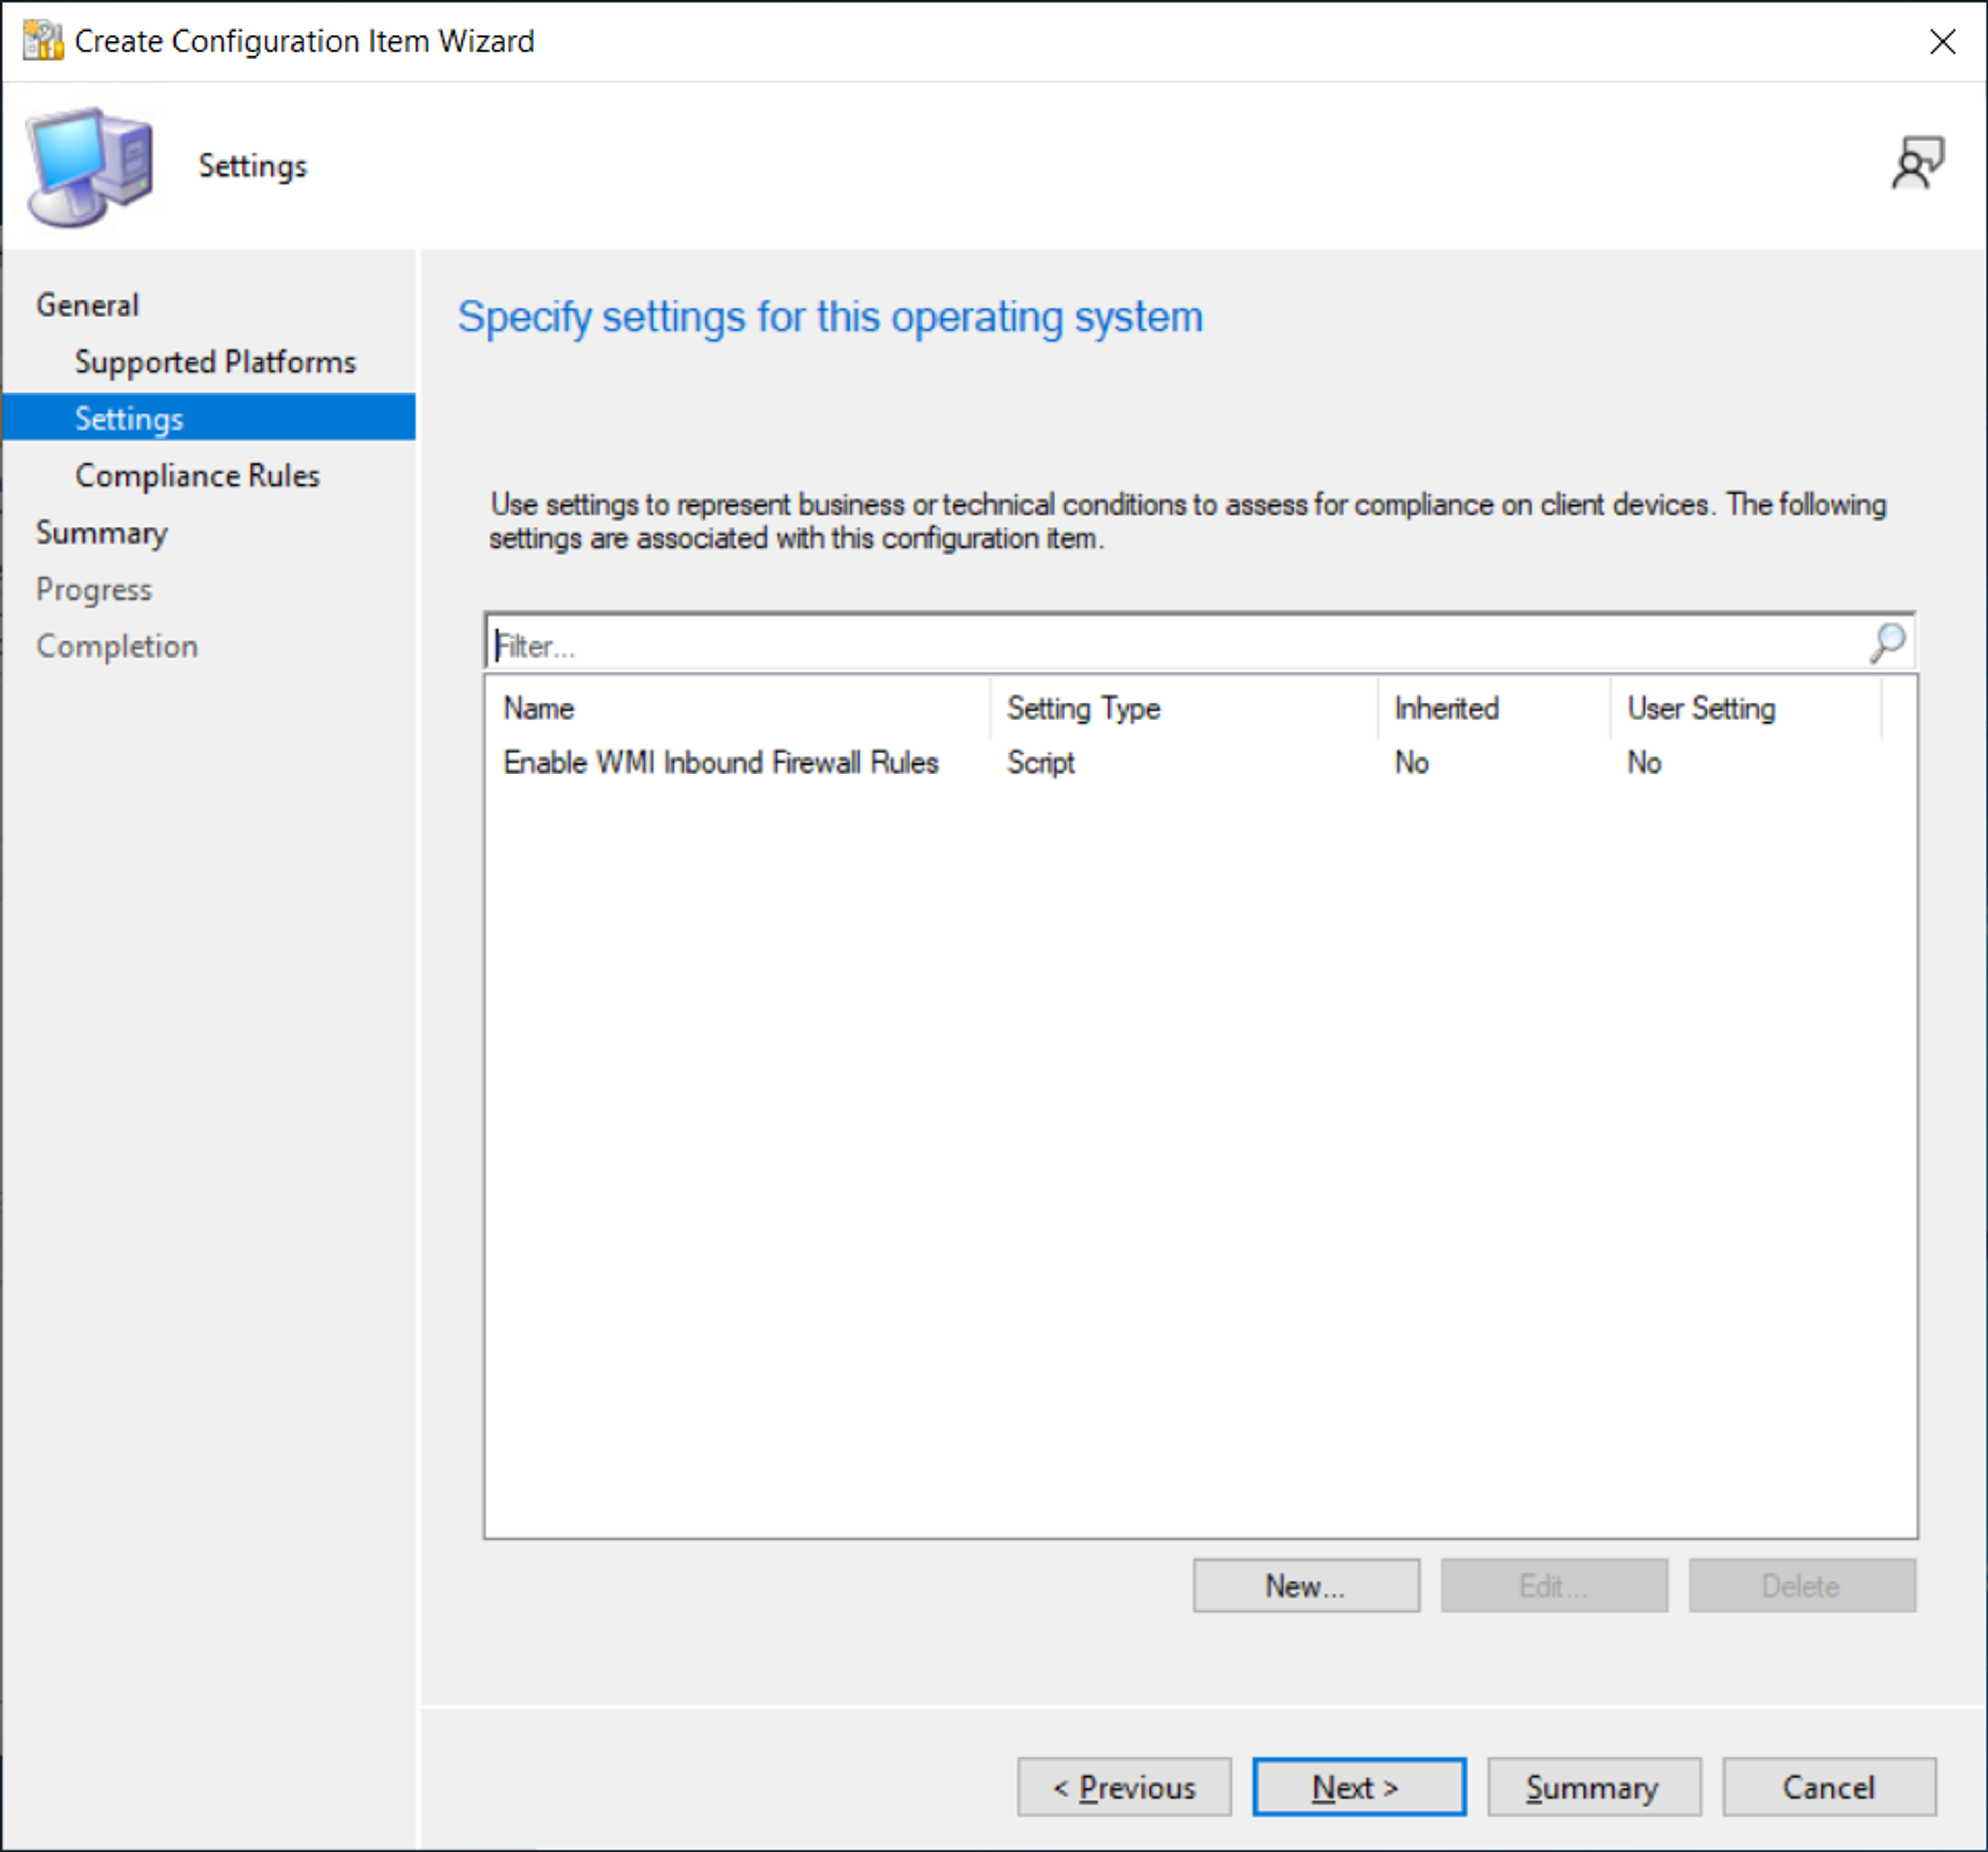Select the Settings step in sidebar
This screenshot has width=1988, height=1852.
point(208,418)
